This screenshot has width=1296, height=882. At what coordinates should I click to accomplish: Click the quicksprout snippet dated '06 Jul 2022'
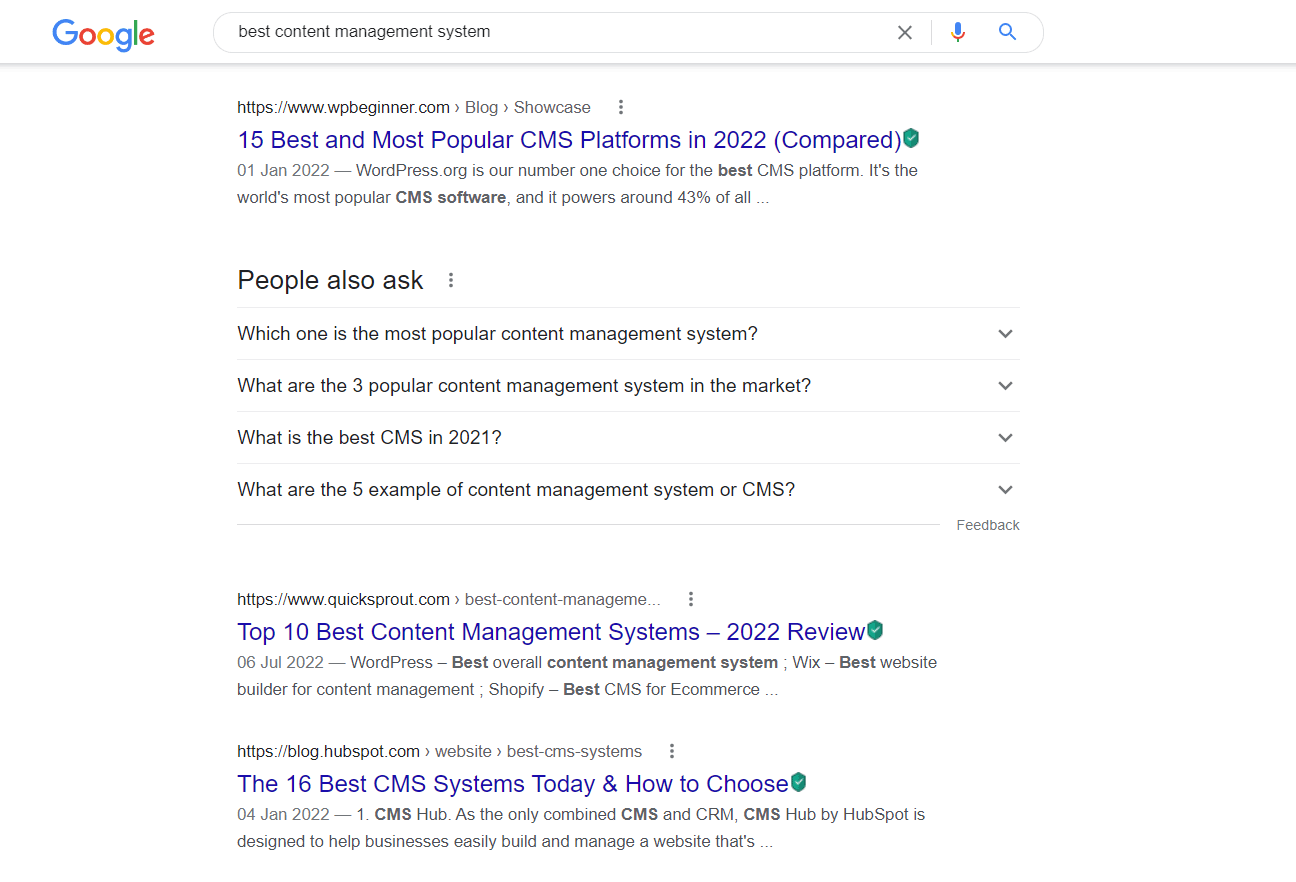coord(587,676)
